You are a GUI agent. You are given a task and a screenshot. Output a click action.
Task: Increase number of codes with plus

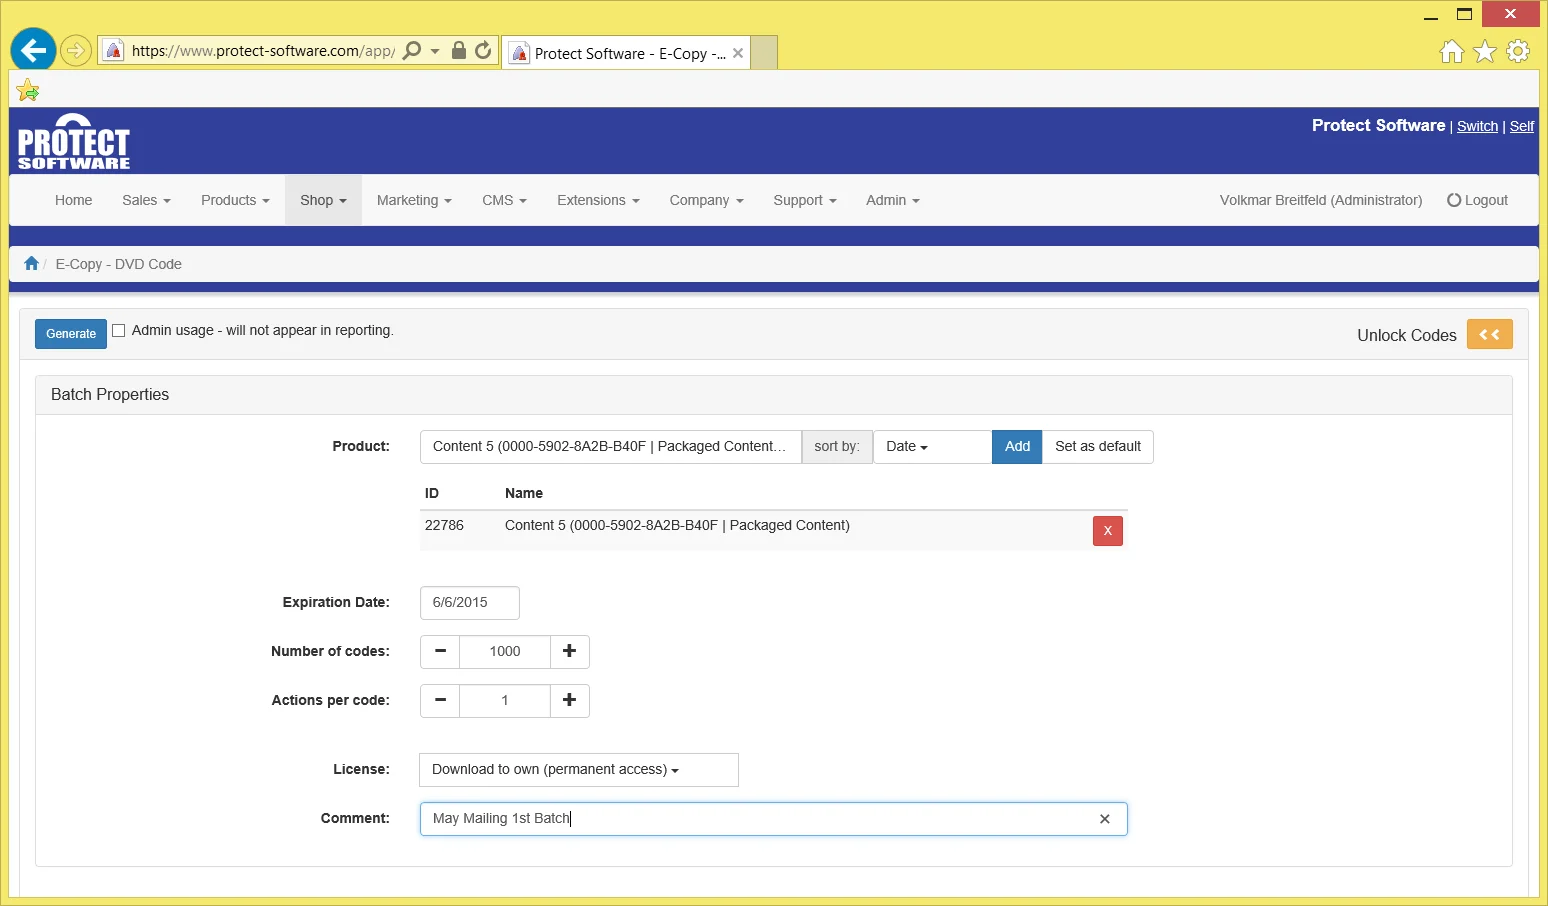569,651
